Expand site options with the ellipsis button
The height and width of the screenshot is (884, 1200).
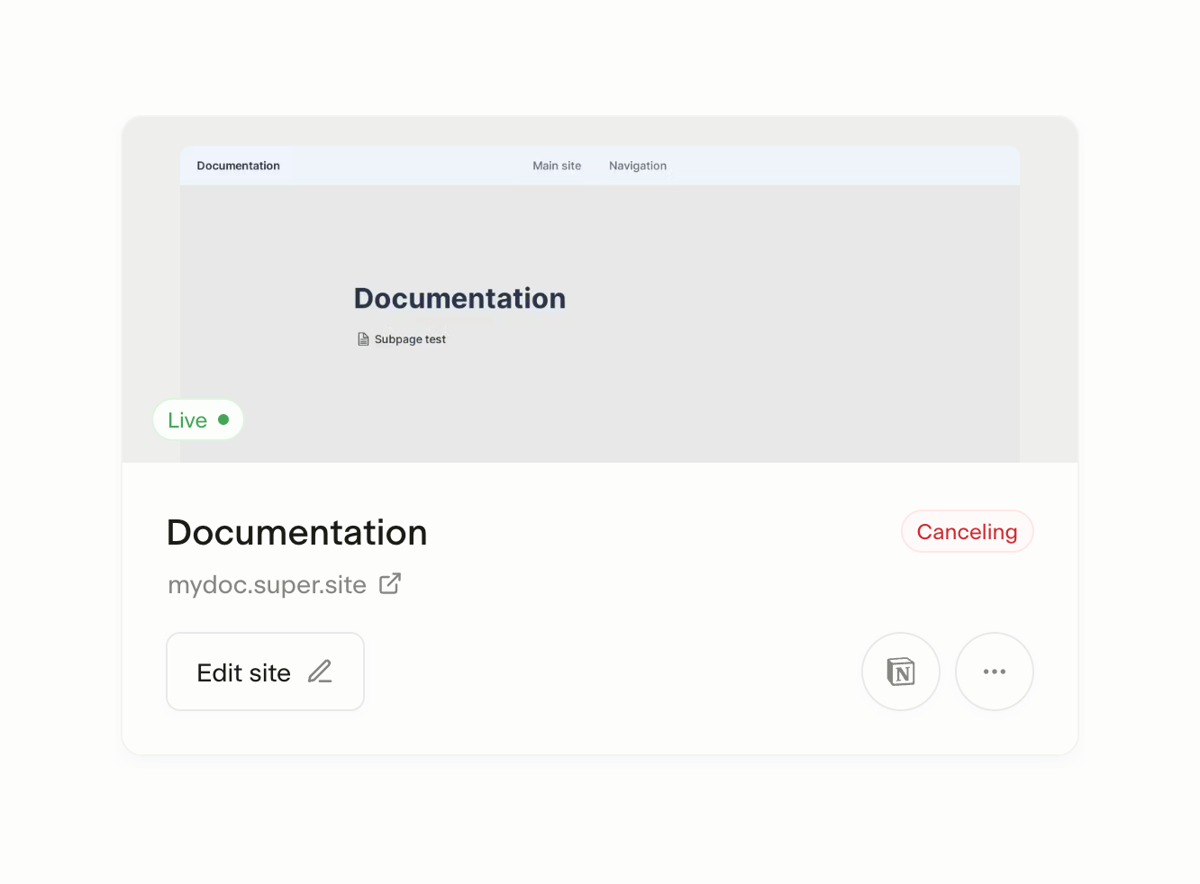994,671
